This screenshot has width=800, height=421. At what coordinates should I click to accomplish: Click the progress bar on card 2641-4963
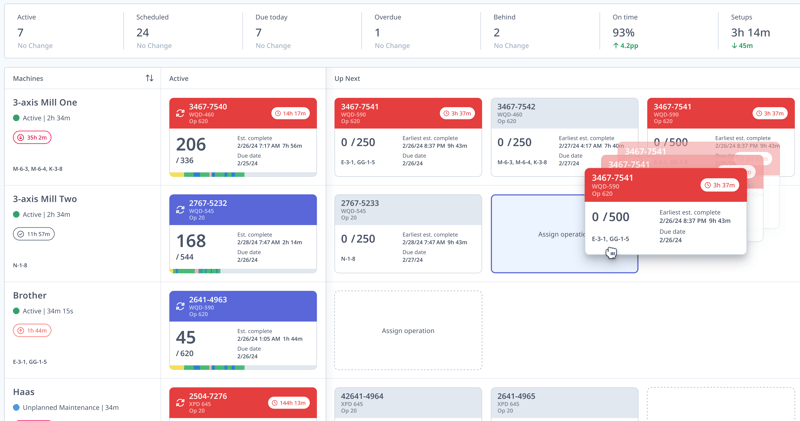click(x=243, y=367)
